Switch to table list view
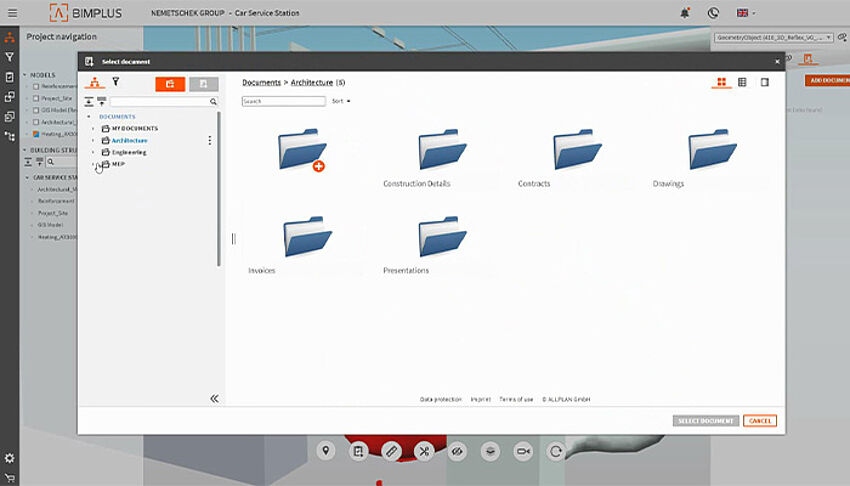This screenshot has height=486, width=850. [742, 82]
